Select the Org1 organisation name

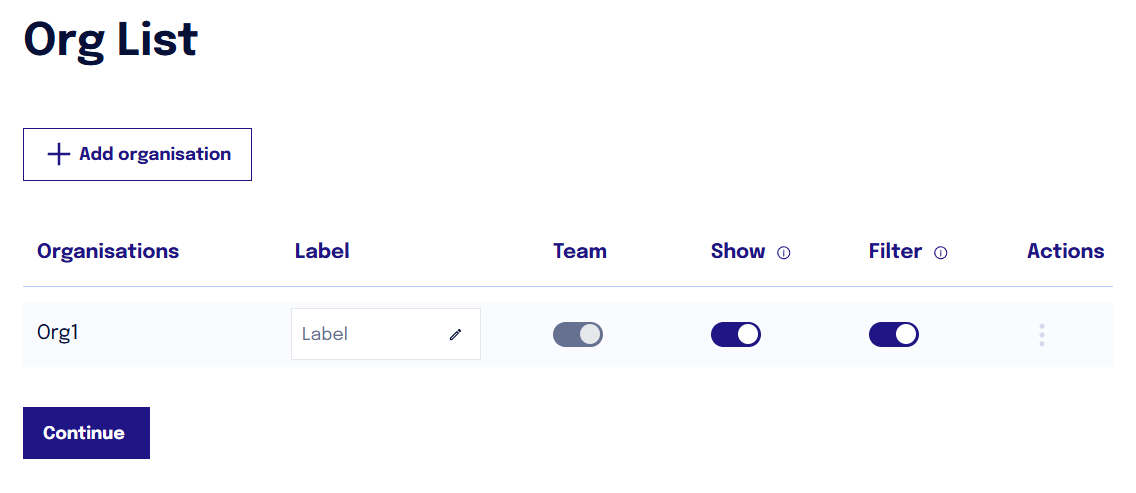point(58,333)
